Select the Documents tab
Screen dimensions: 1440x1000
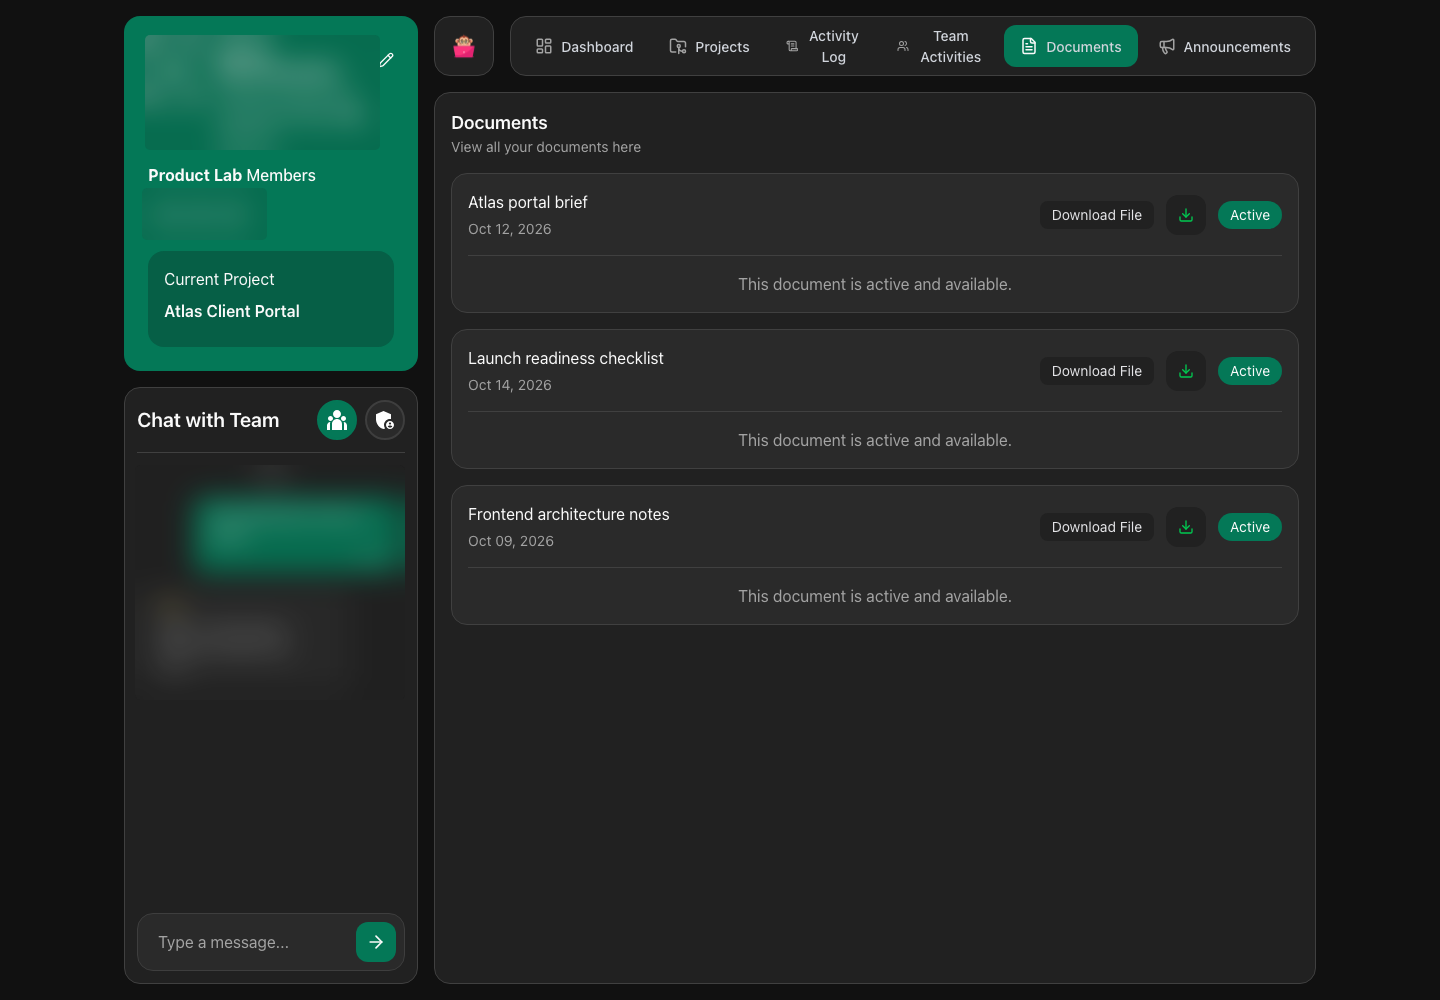1071,46
